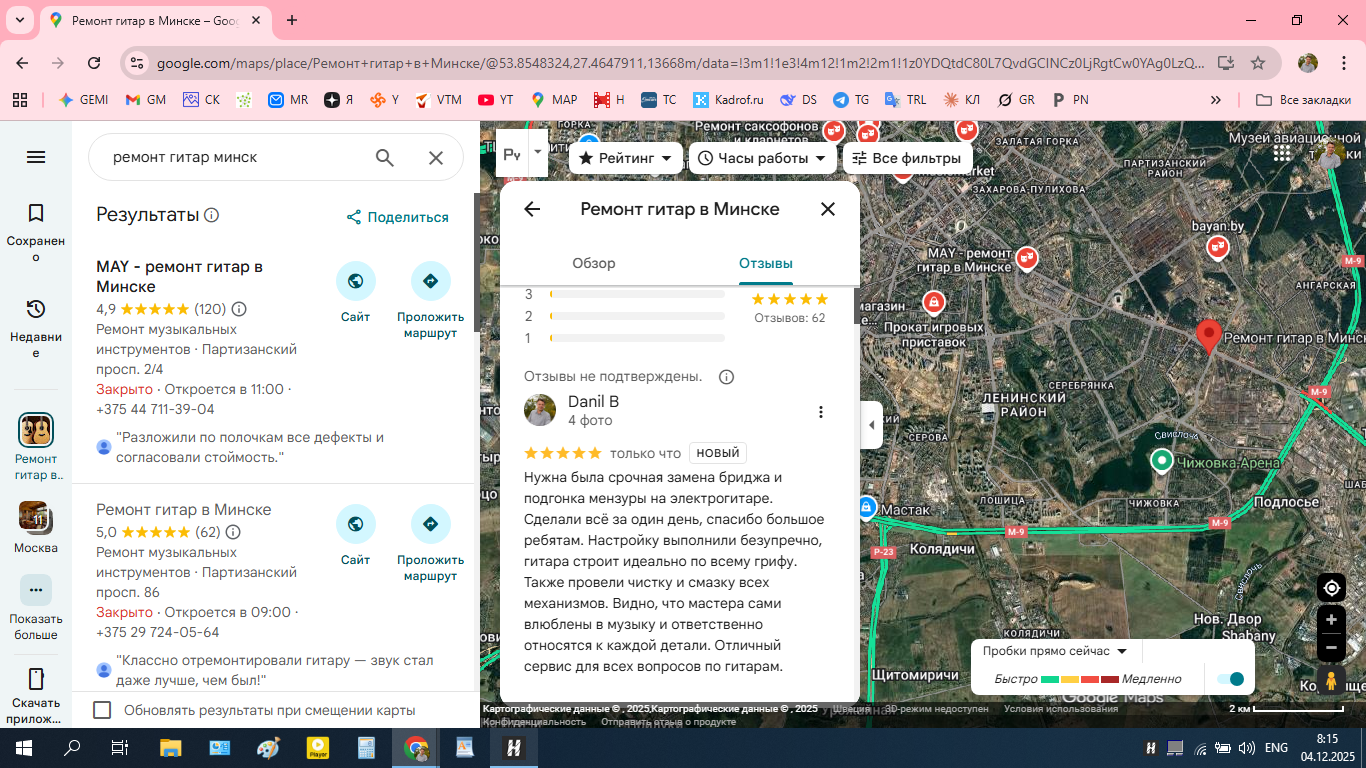This screenshot has width=1366, height=768.
Task: Open the Google Maps hamburger menu
Action: pyautogui.click(x=36, y=157)
